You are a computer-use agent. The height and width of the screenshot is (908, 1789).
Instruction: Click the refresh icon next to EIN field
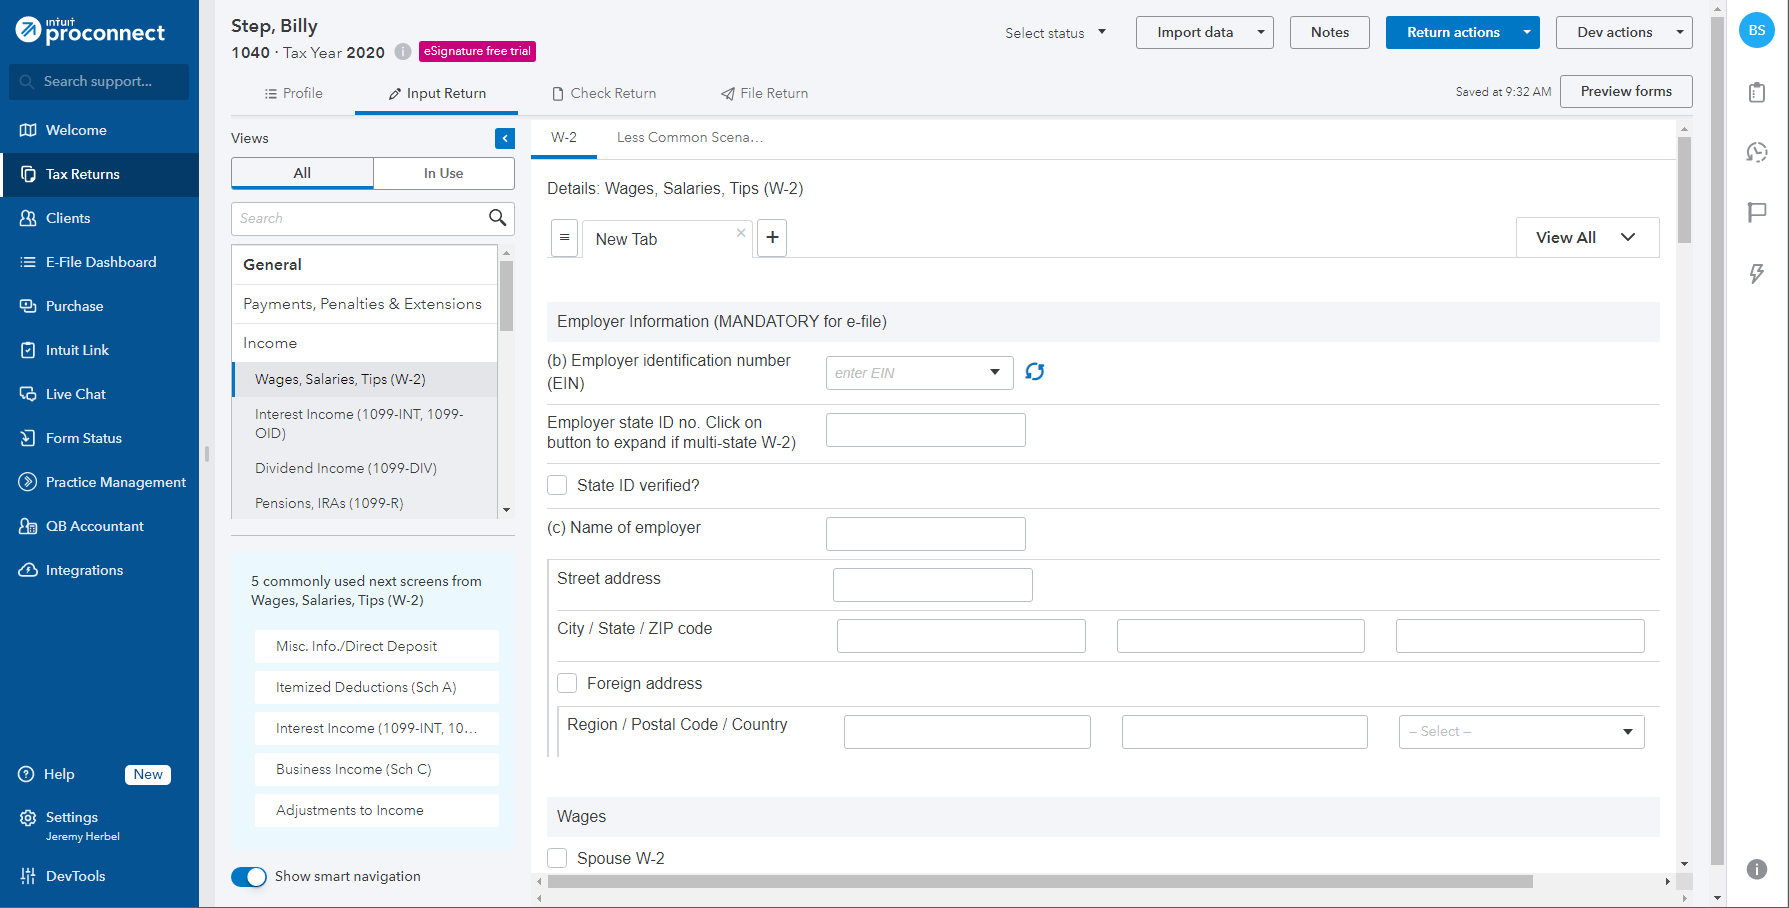pyautogui.click(x=1035, y=372)
